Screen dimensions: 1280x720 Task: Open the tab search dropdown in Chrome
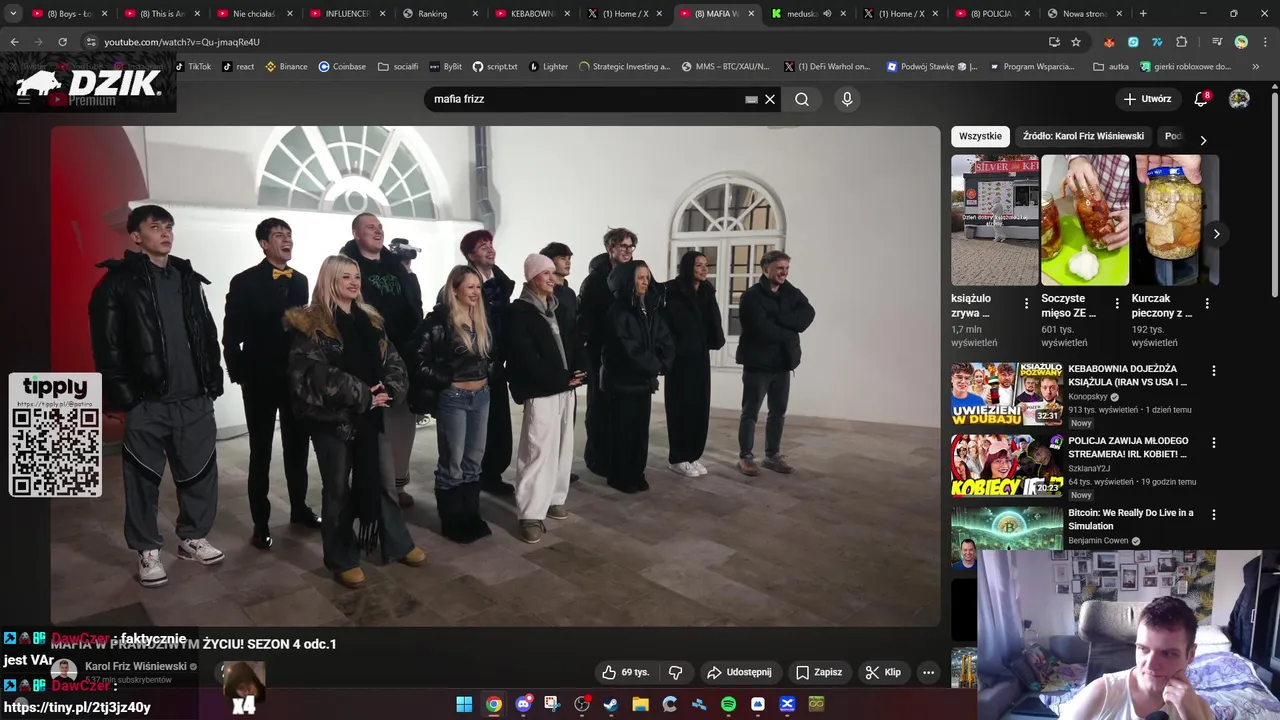click(x=13, y=14)
